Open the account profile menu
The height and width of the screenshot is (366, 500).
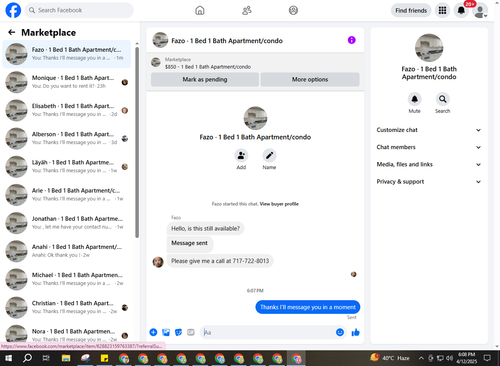coord(480,11)
